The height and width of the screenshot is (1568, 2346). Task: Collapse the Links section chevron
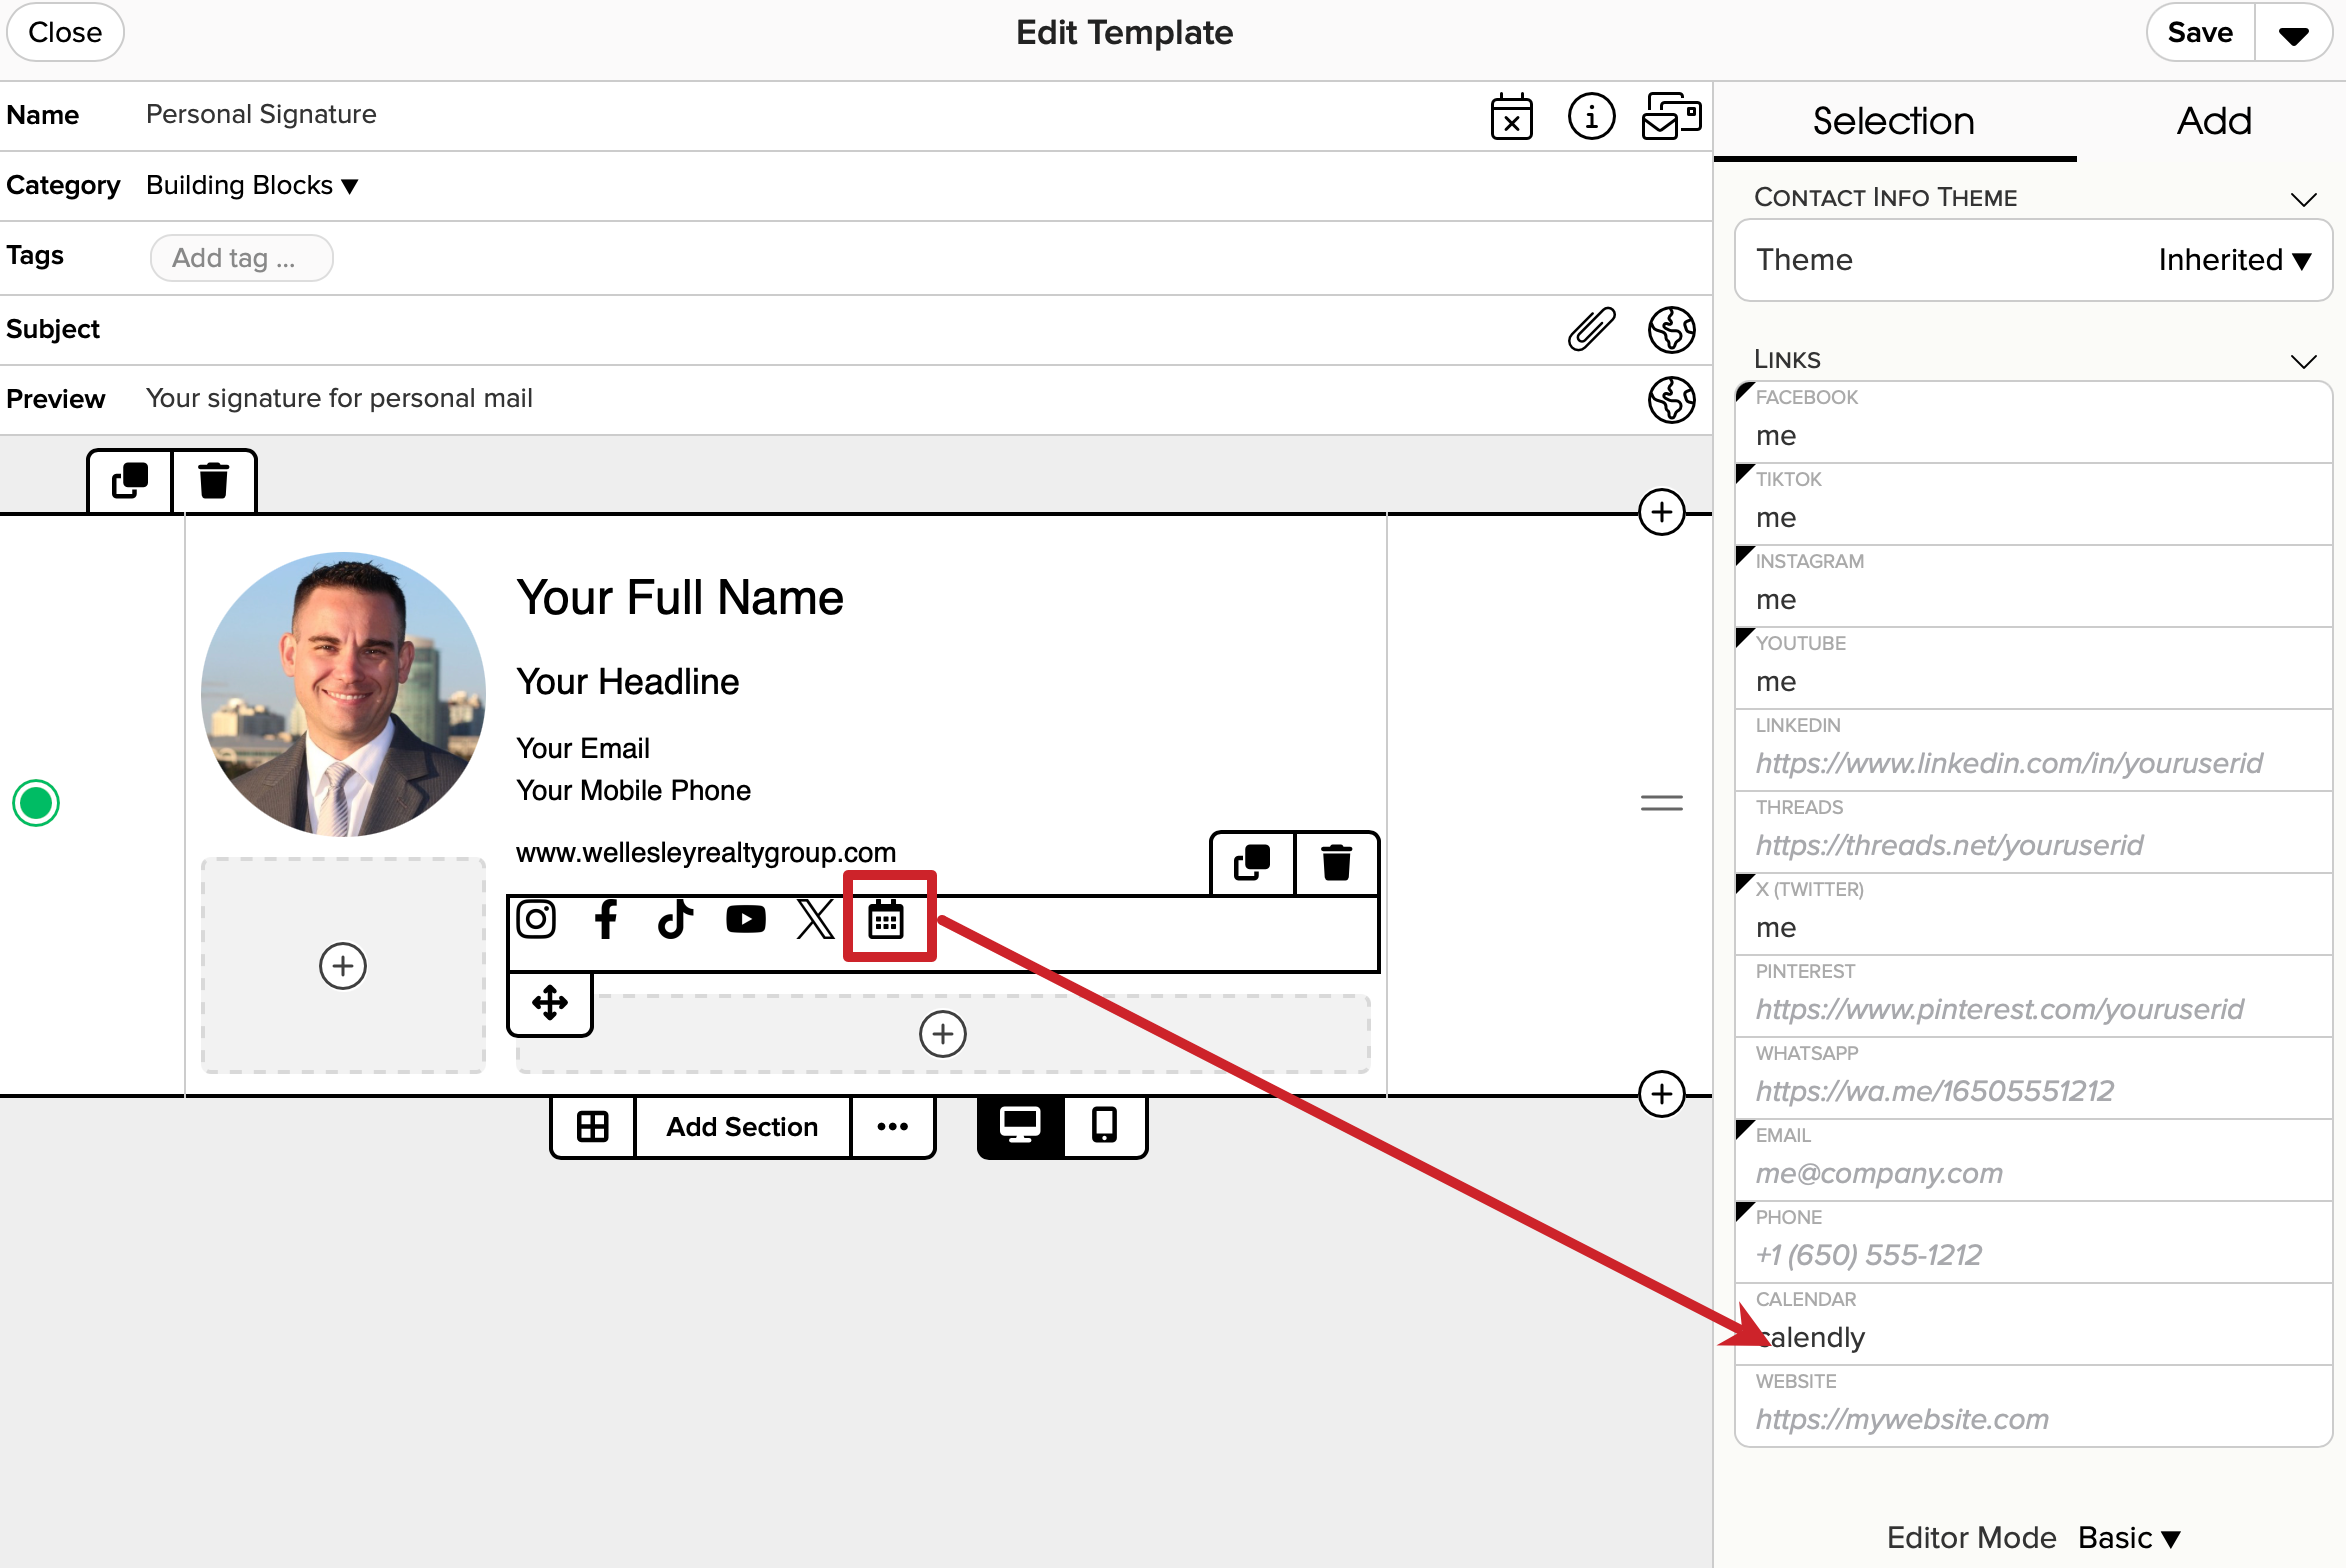[x=2303, y=361]
